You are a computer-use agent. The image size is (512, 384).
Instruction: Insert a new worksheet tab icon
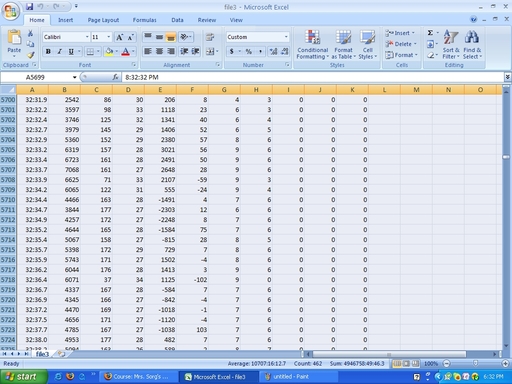click(61, 354)
